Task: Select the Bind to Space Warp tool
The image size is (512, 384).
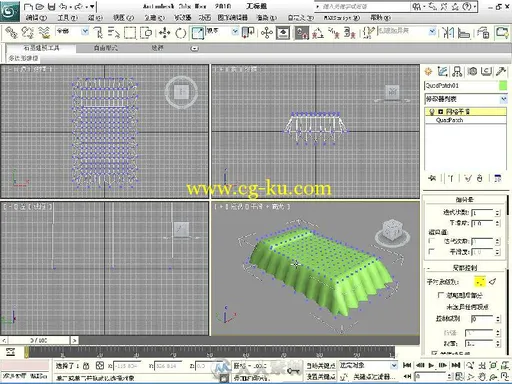Action: coord(44,33)
